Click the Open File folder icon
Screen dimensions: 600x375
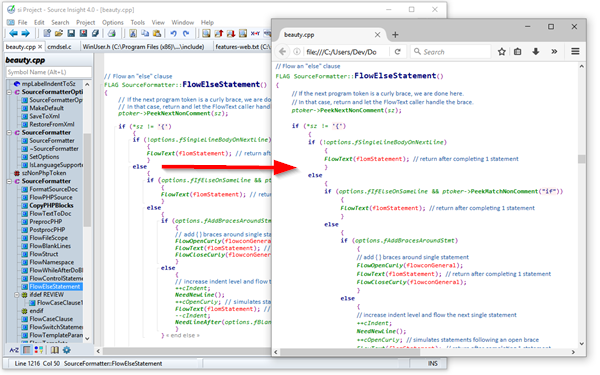(x=59, y=34)
